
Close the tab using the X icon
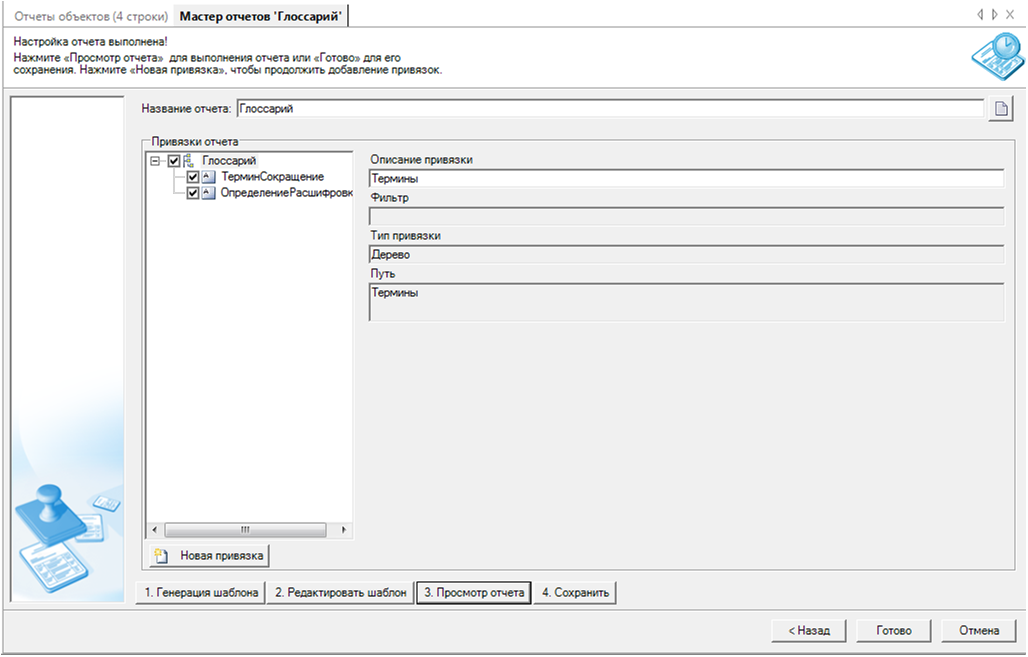1010,15
